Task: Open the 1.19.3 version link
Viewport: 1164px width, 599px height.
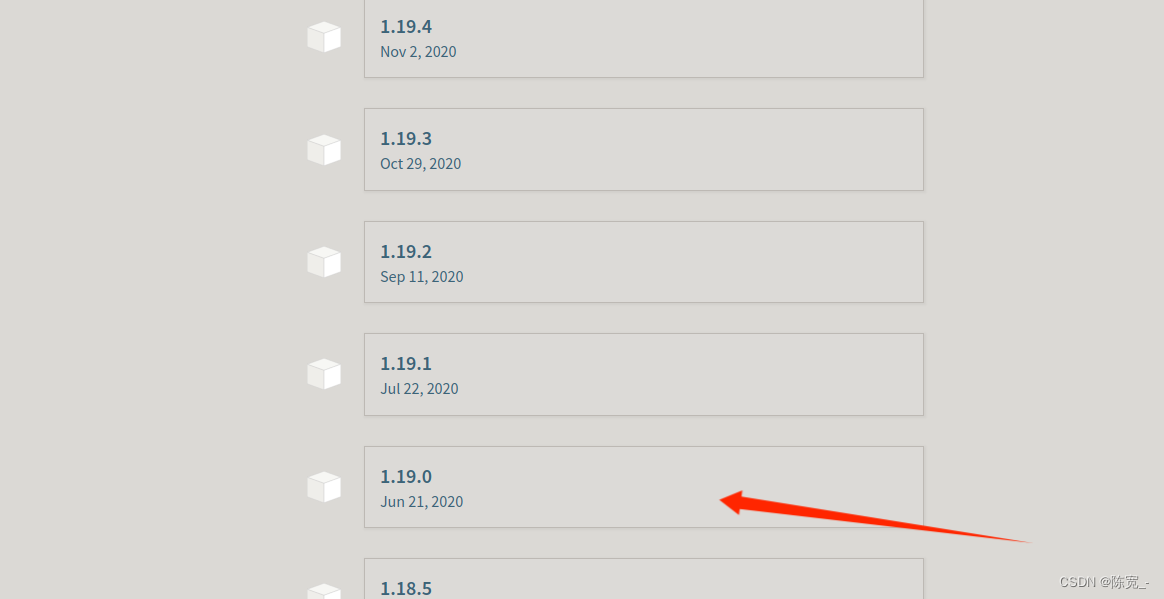Action: click(406, 139)
